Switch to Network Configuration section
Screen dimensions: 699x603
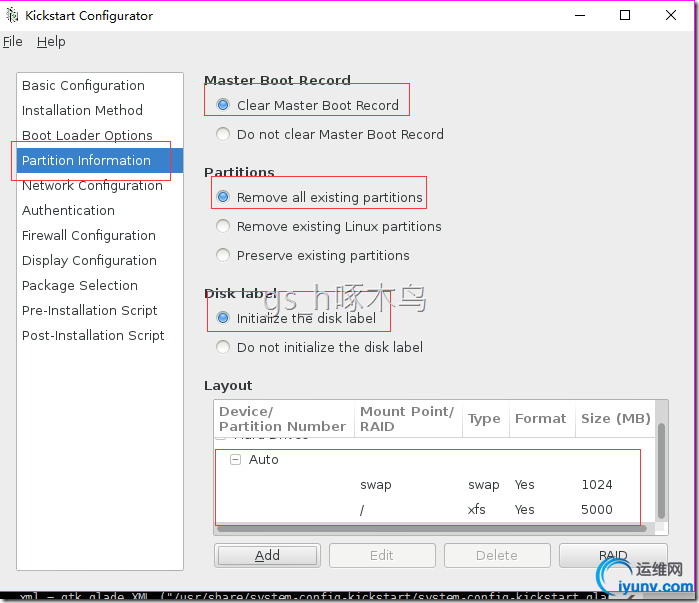click(x=100, y=185)
